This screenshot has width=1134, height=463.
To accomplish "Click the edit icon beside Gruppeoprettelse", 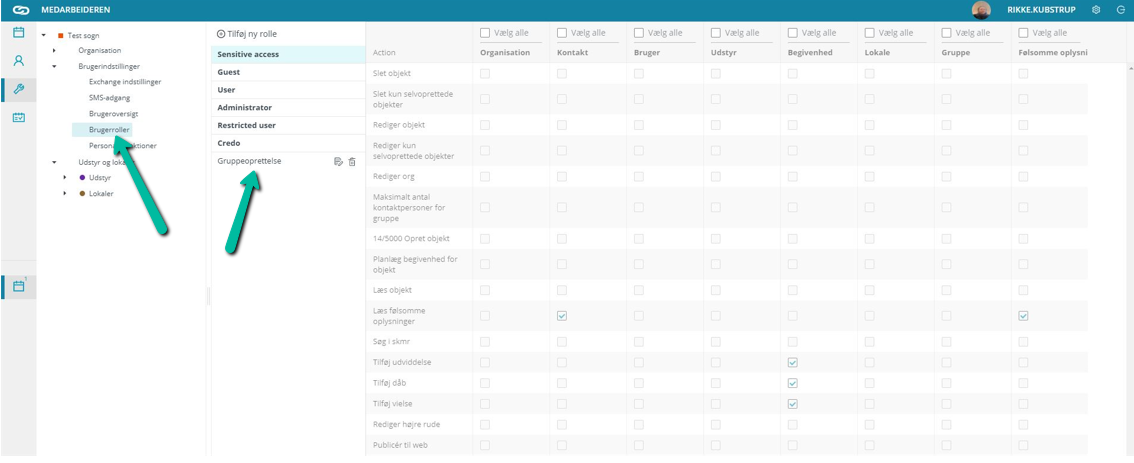I will click(338, 162).
